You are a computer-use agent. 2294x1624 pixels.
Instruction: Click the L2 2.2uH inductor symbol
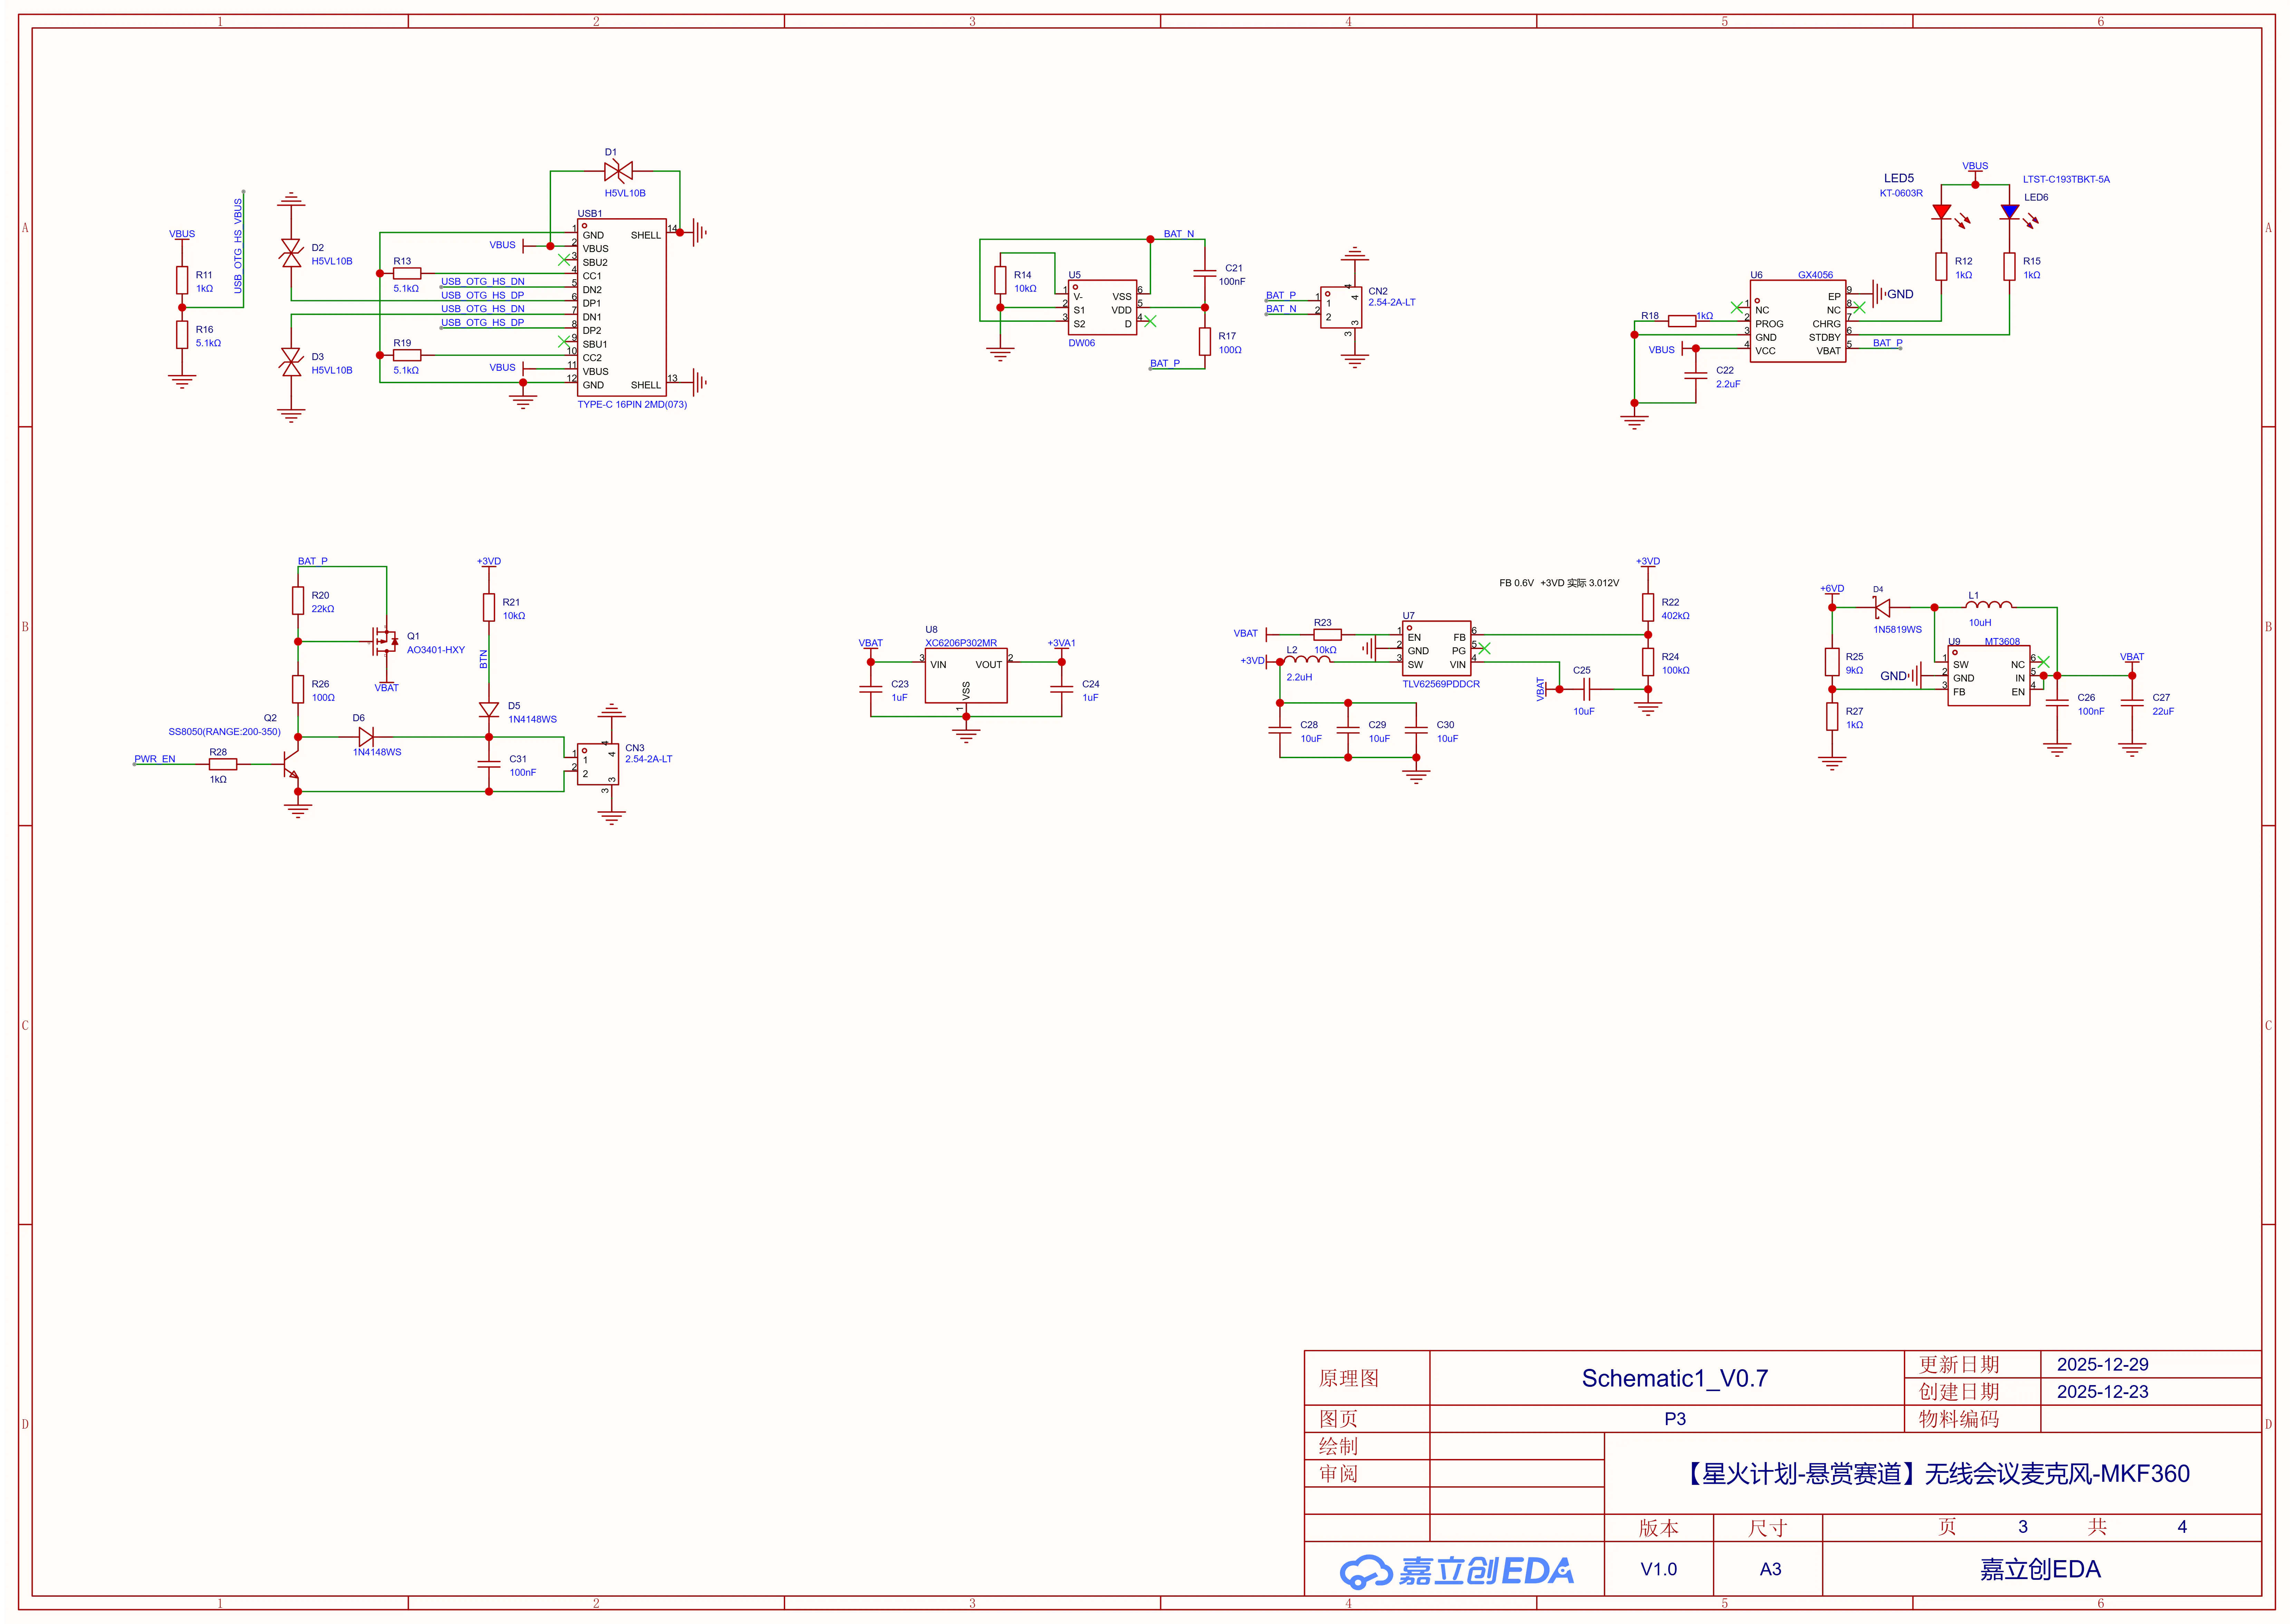(x=1307, y=659)
